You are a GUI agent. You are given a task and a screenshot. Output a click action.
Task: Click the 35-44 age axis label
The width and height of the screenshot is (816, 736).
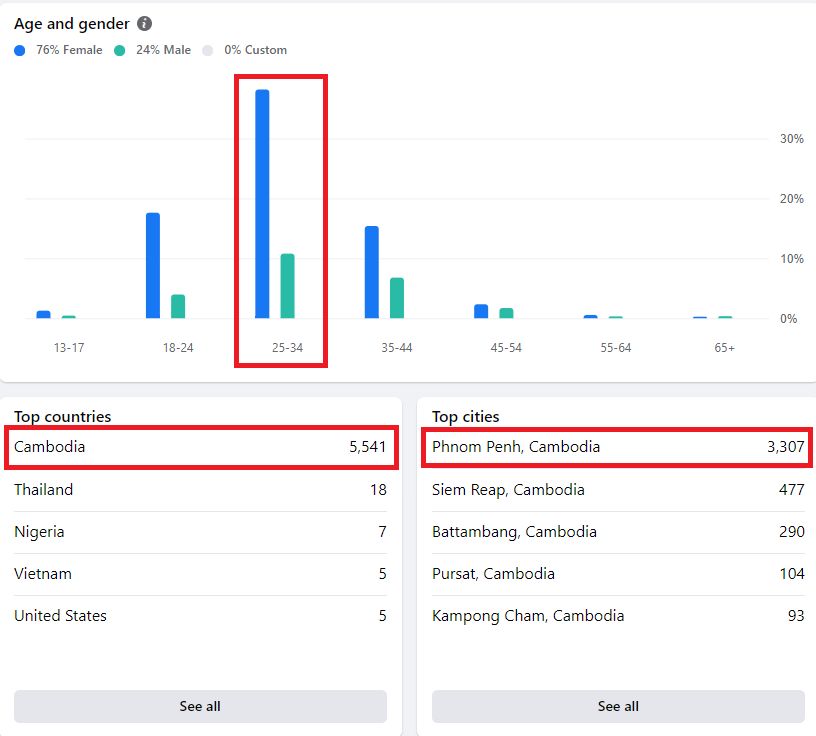tap(397, 348)
